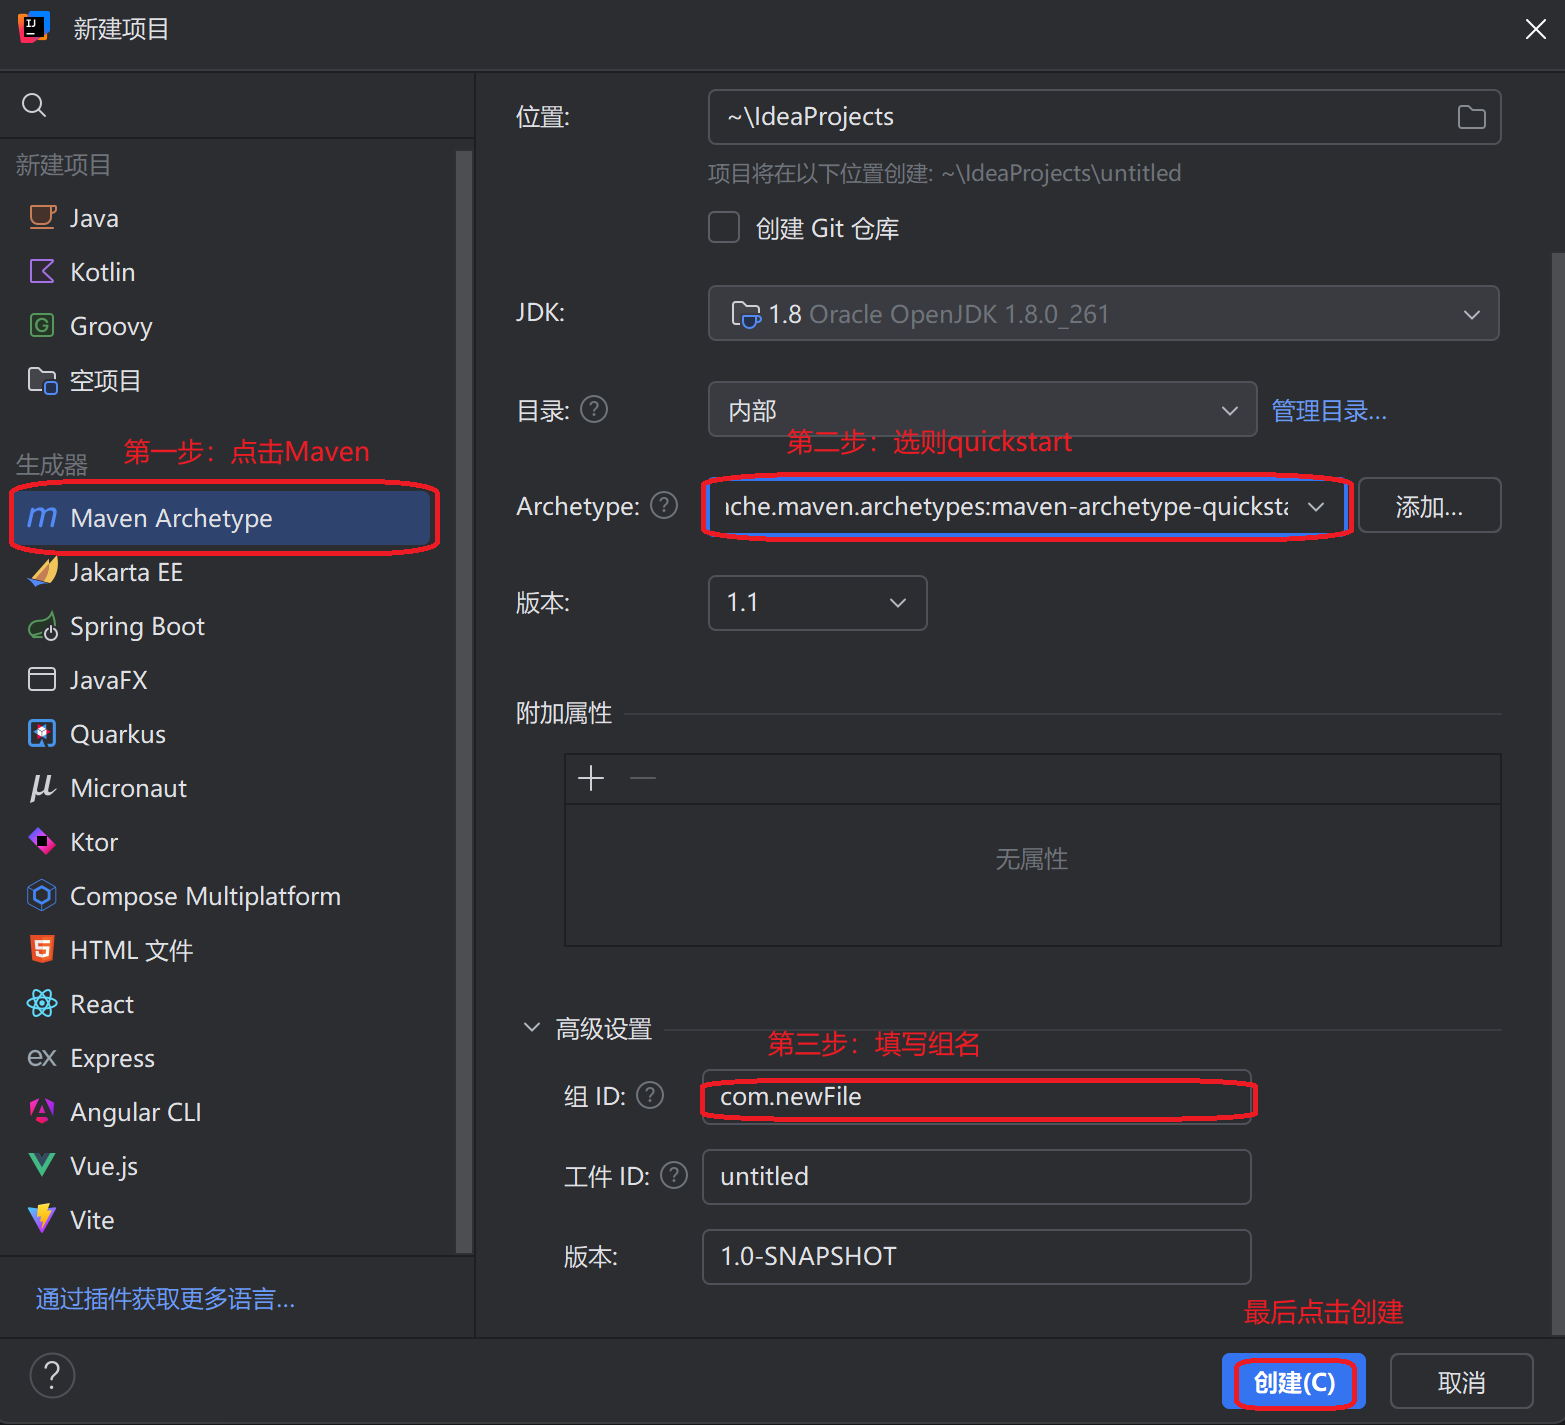The image size is (1565, 1425).
Task: Click the search magnifier icon
Action: tap(34, 105)
